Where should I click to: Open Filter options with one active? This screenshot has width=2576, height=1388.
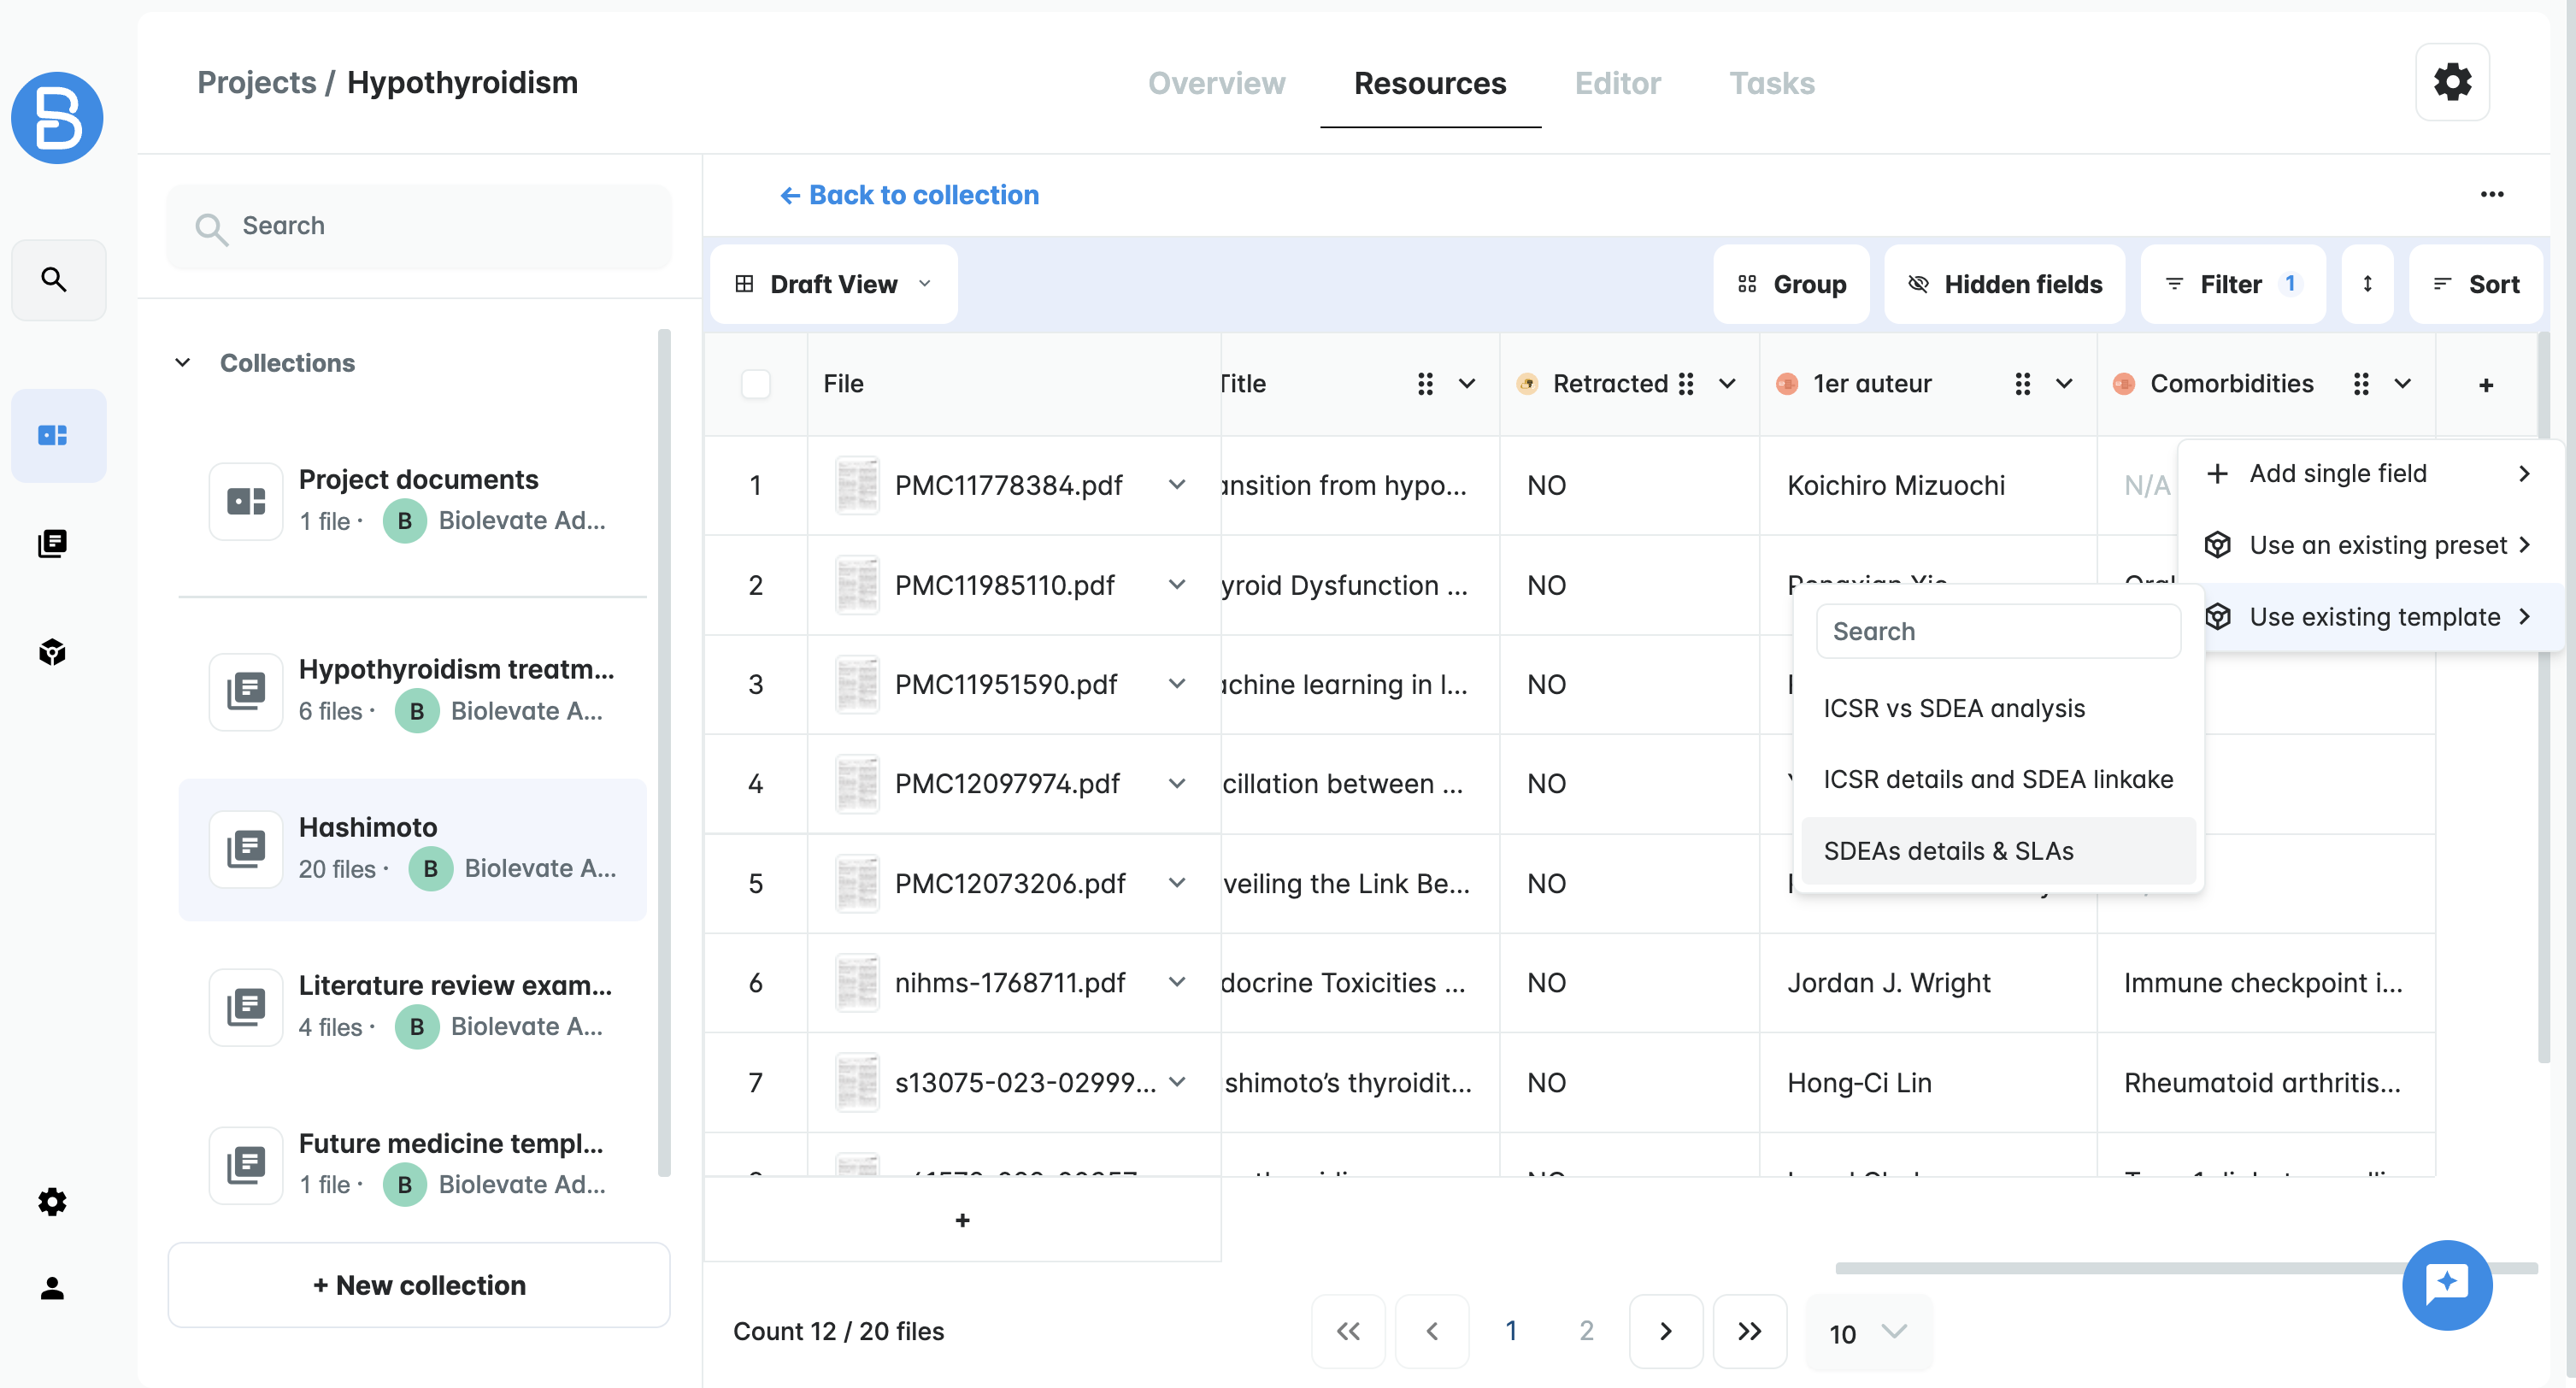(2232, 284)
